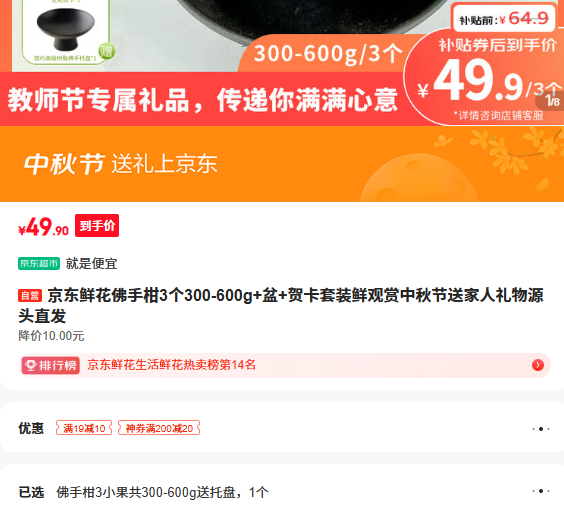The image size is (564, 505).
Task: Click the selected spec 佛手柑3小果共300-600g送托盘
Action: [162, 492]
